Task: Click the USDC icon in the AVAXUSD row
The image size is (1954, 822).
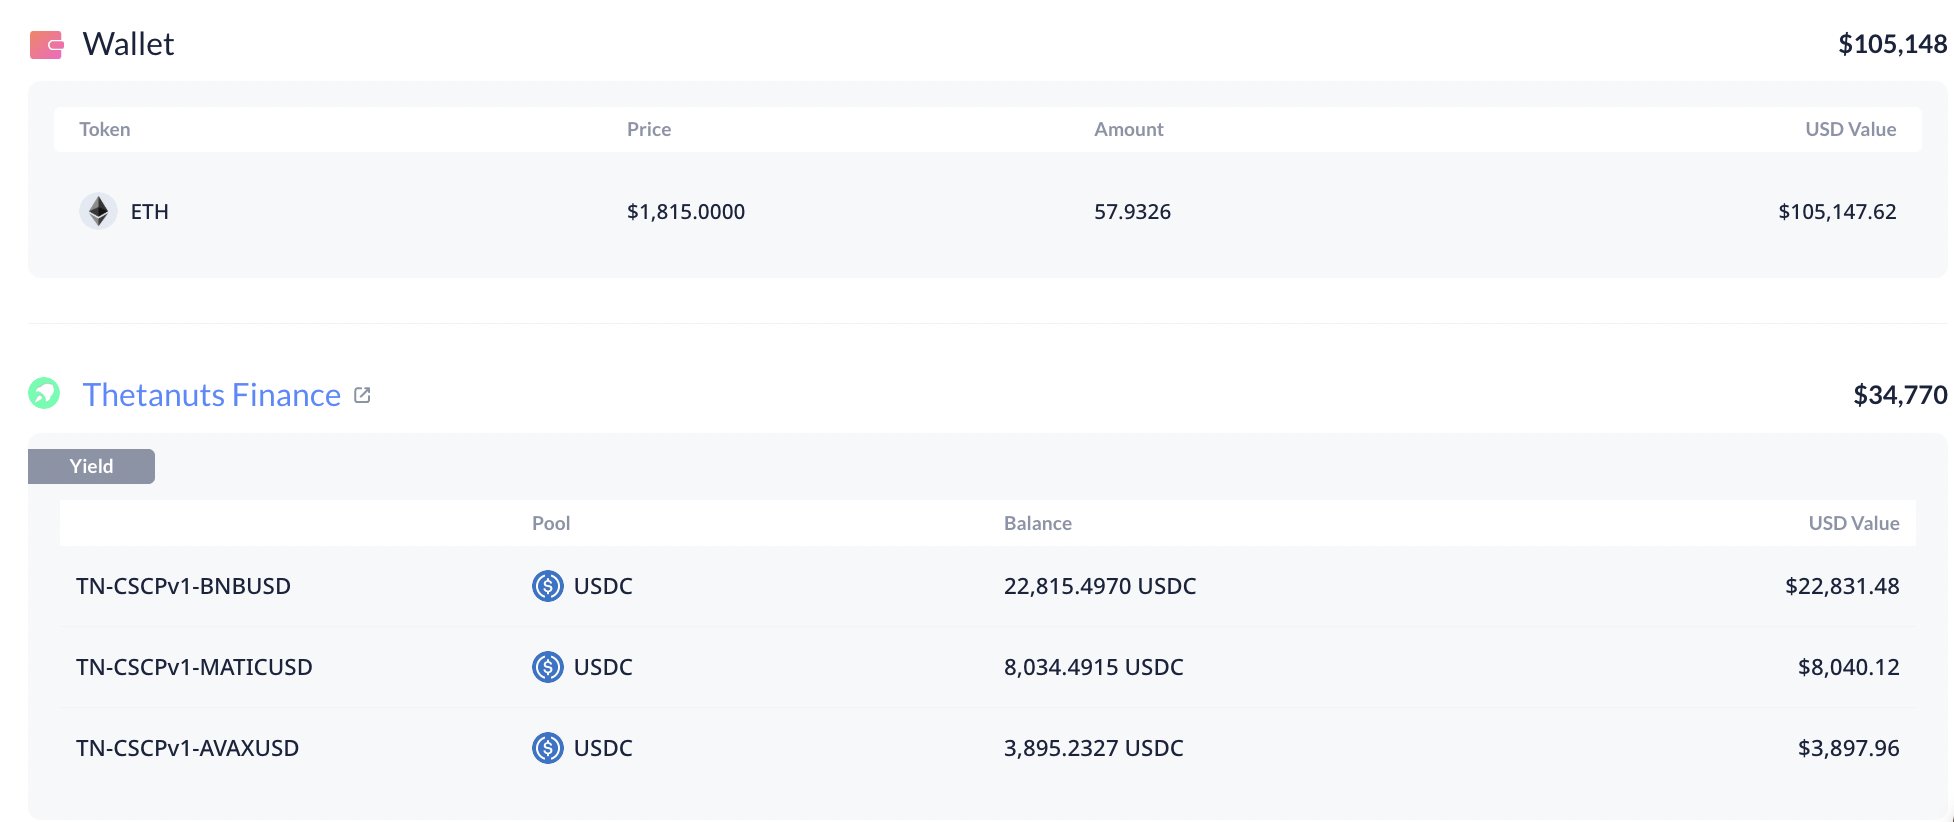Action: pyautogui.click(x=548, y=748)
